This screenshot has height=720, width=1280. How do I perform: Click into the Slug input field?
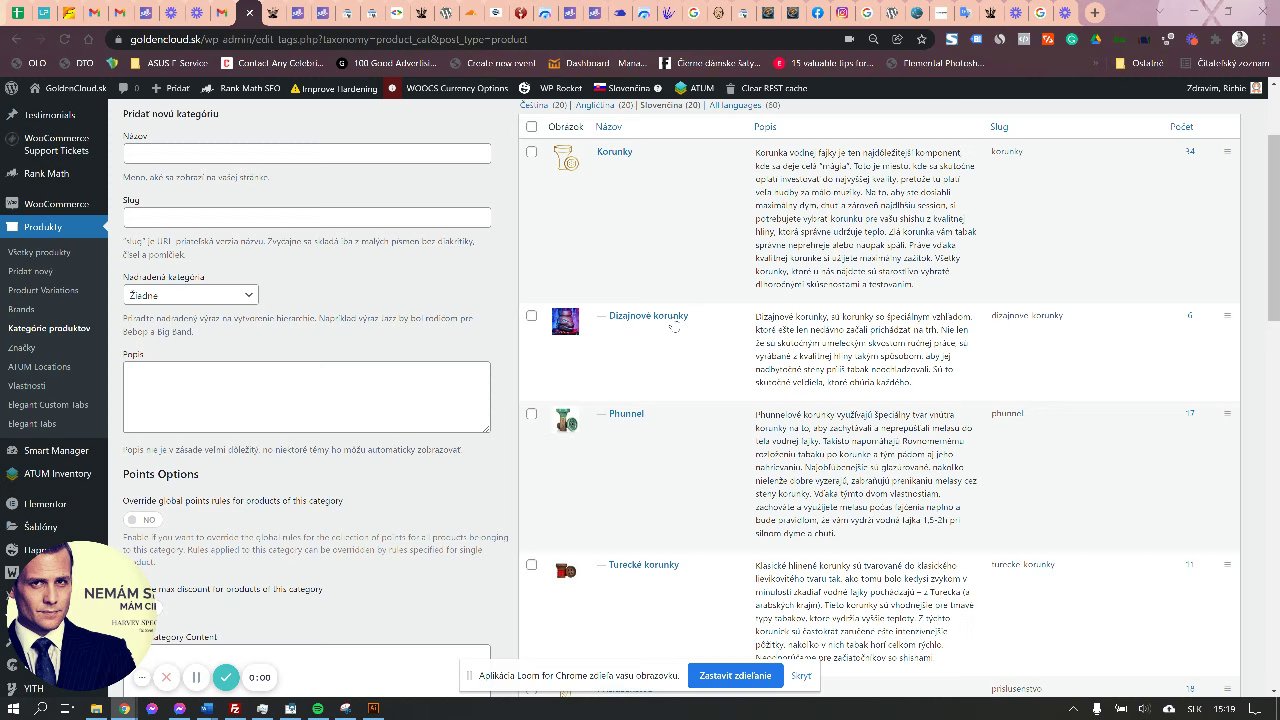coord(307,217)
